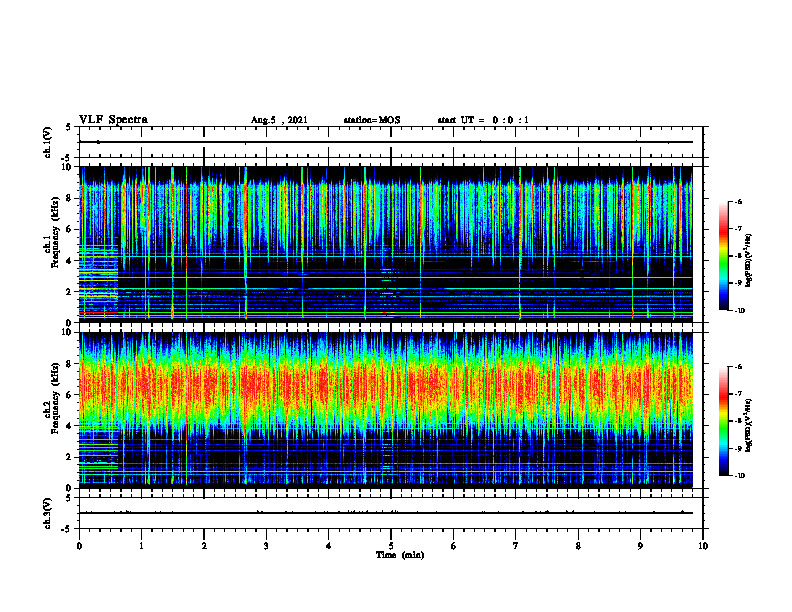Click ch.1 frequency axis tick label "8"
Screen dimensions: 792x612
[69, 198]
